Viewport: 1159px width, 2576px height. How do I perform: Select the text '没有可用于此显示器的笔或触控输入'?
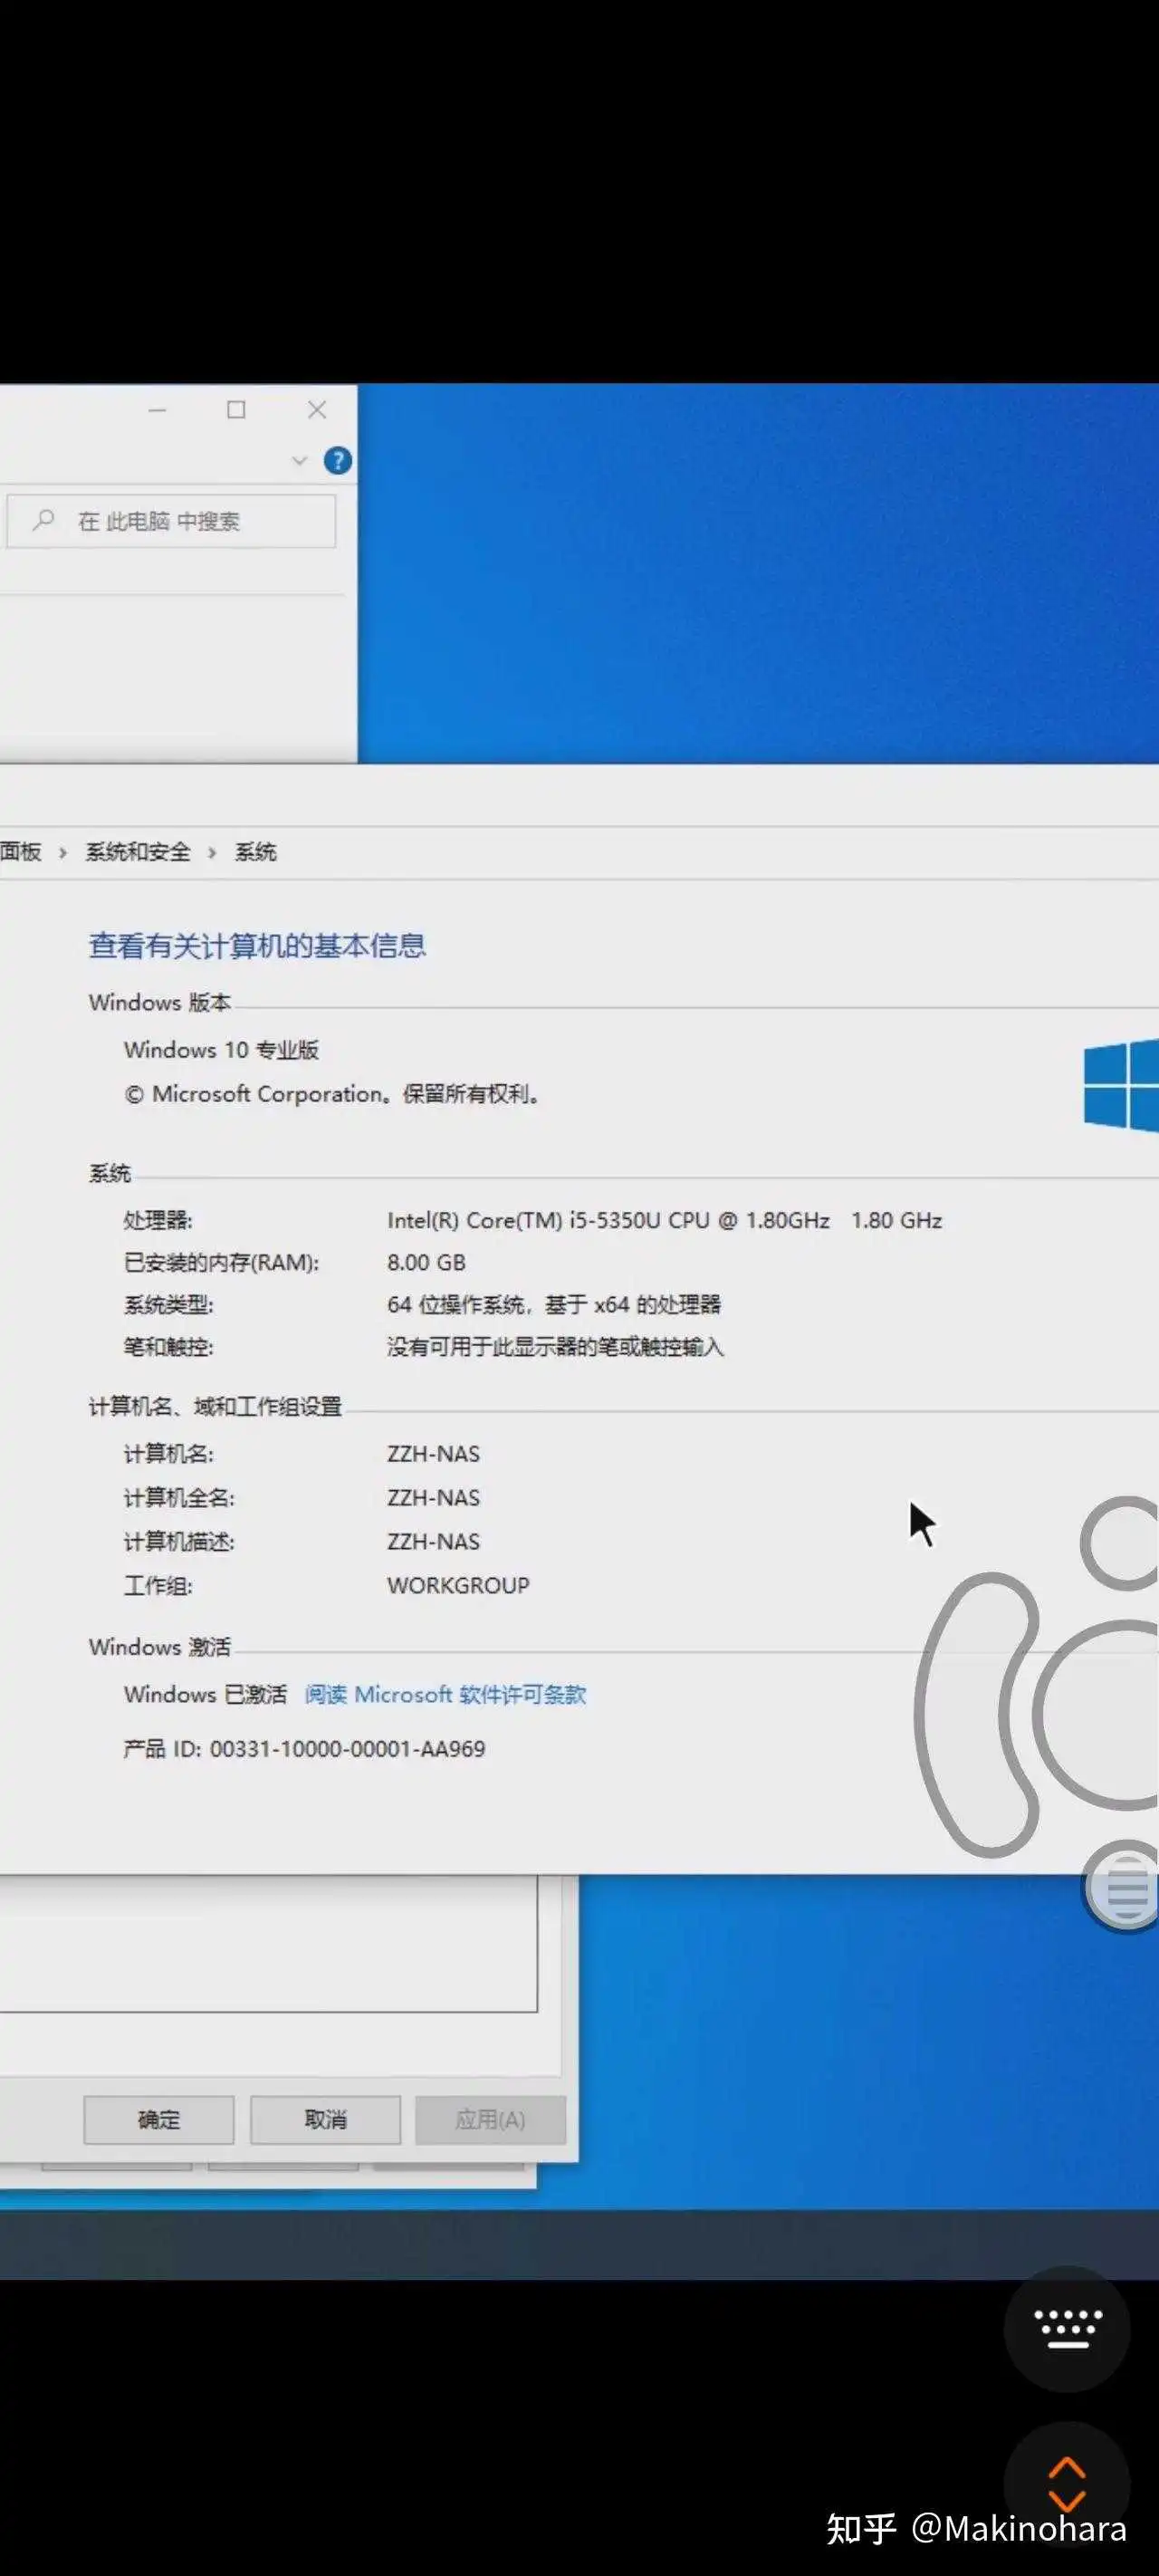555,1346
